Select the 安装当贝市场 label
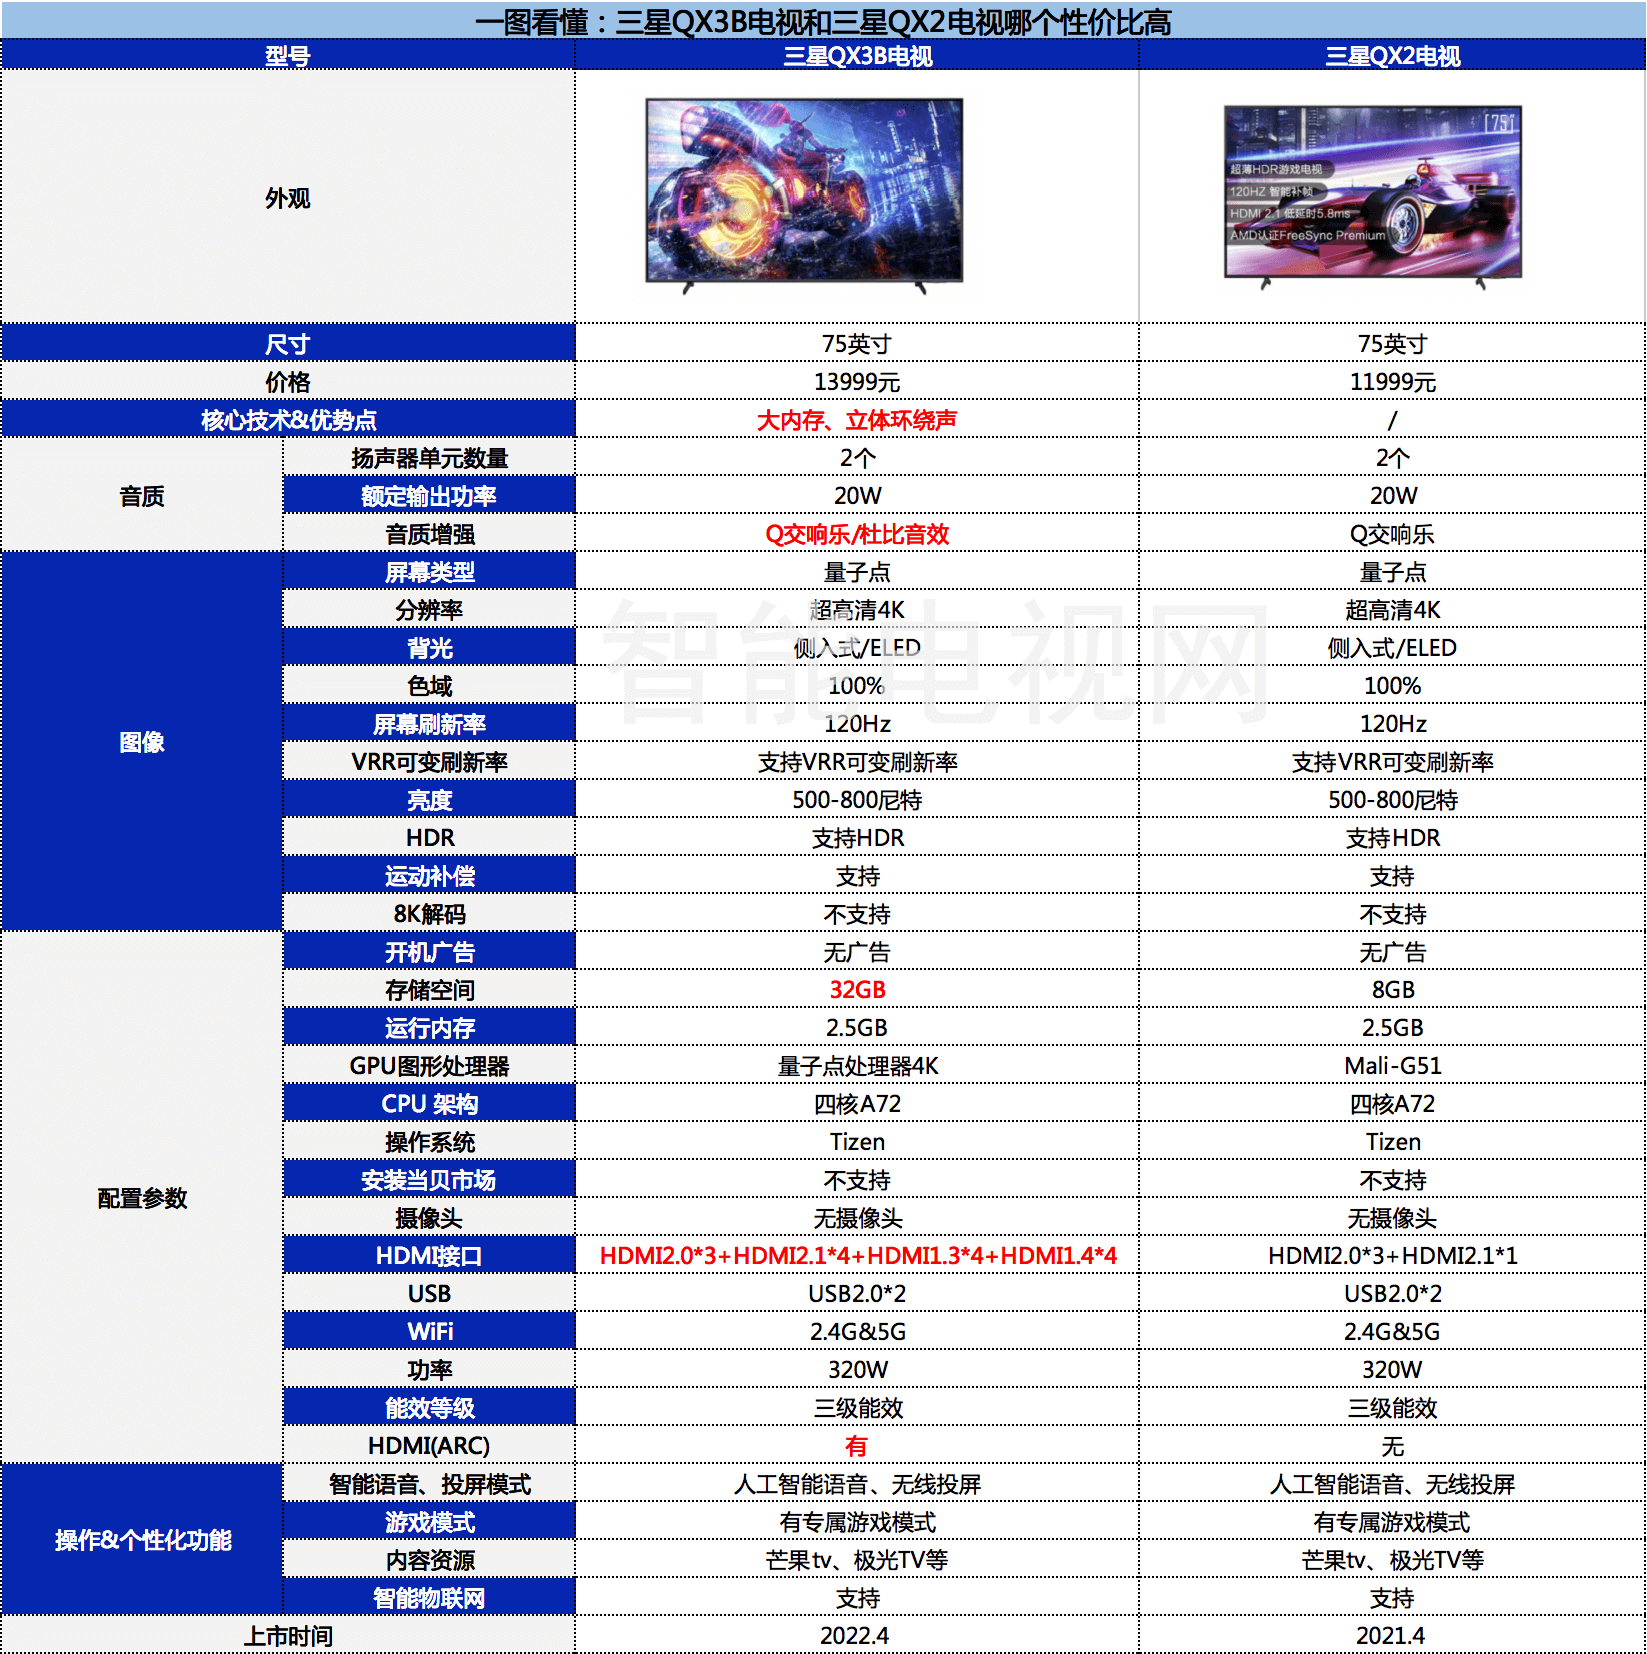Viewport: 1647px width, 1654px height. coord(429,1180)
